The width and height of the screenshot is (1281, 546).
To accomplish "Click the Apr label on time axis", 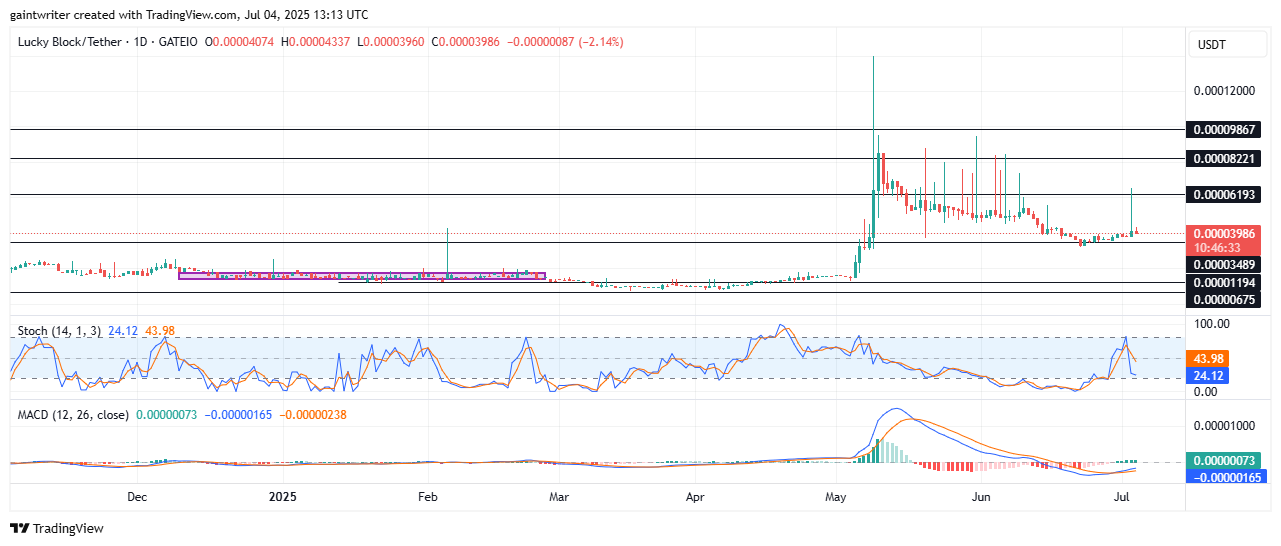I will pyautogui.click(x=693, y=496).
